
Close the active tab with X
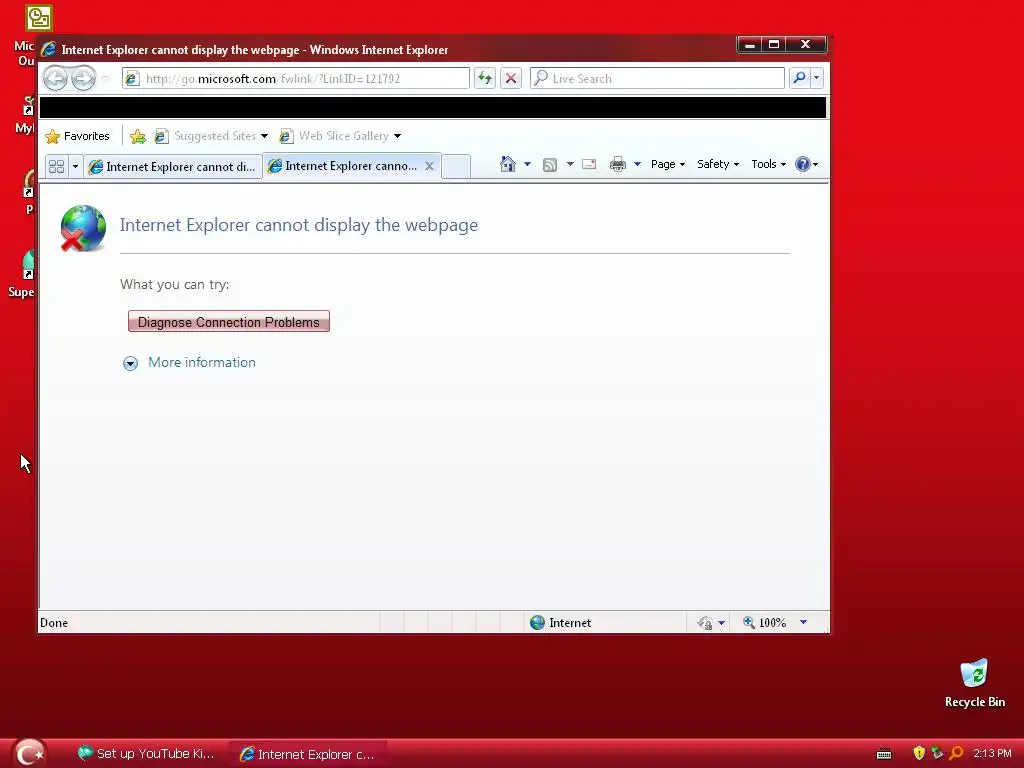click(429, 166)
